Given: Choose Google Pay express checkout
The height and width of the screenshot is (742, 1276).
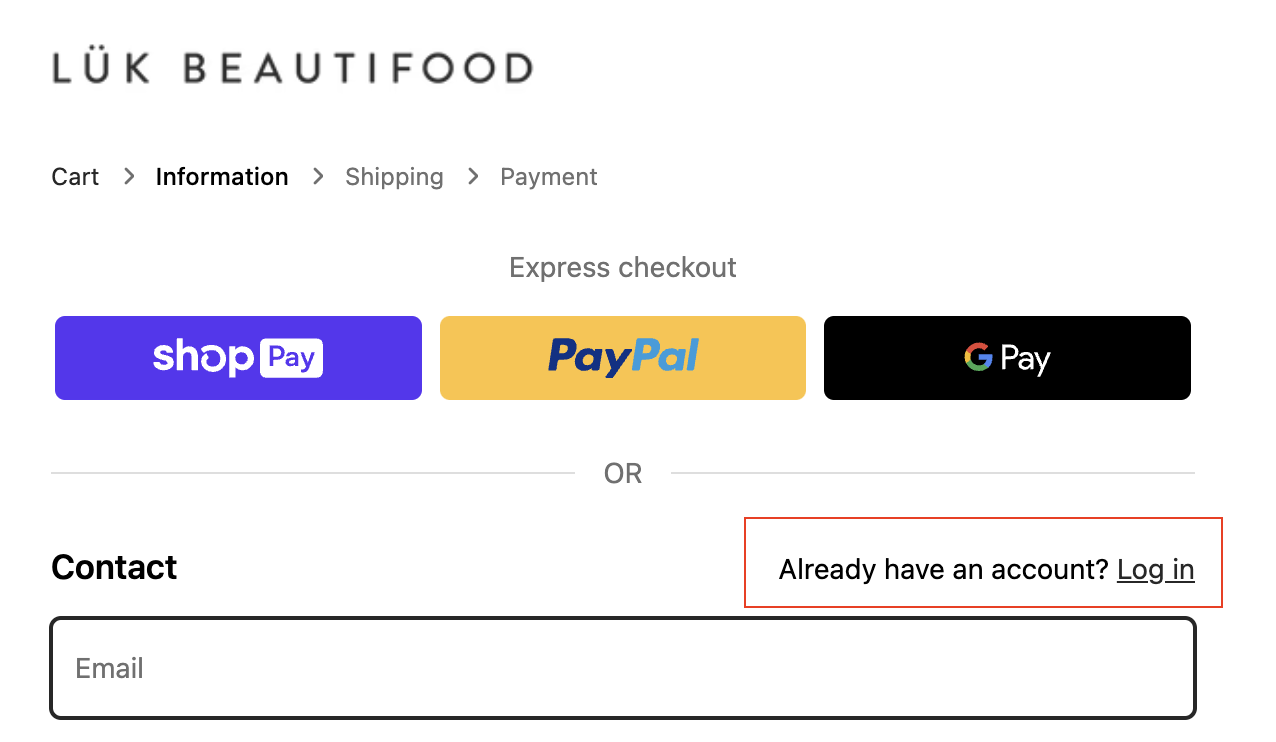Looking at the screenshot, I should (x=1007, y=358).
